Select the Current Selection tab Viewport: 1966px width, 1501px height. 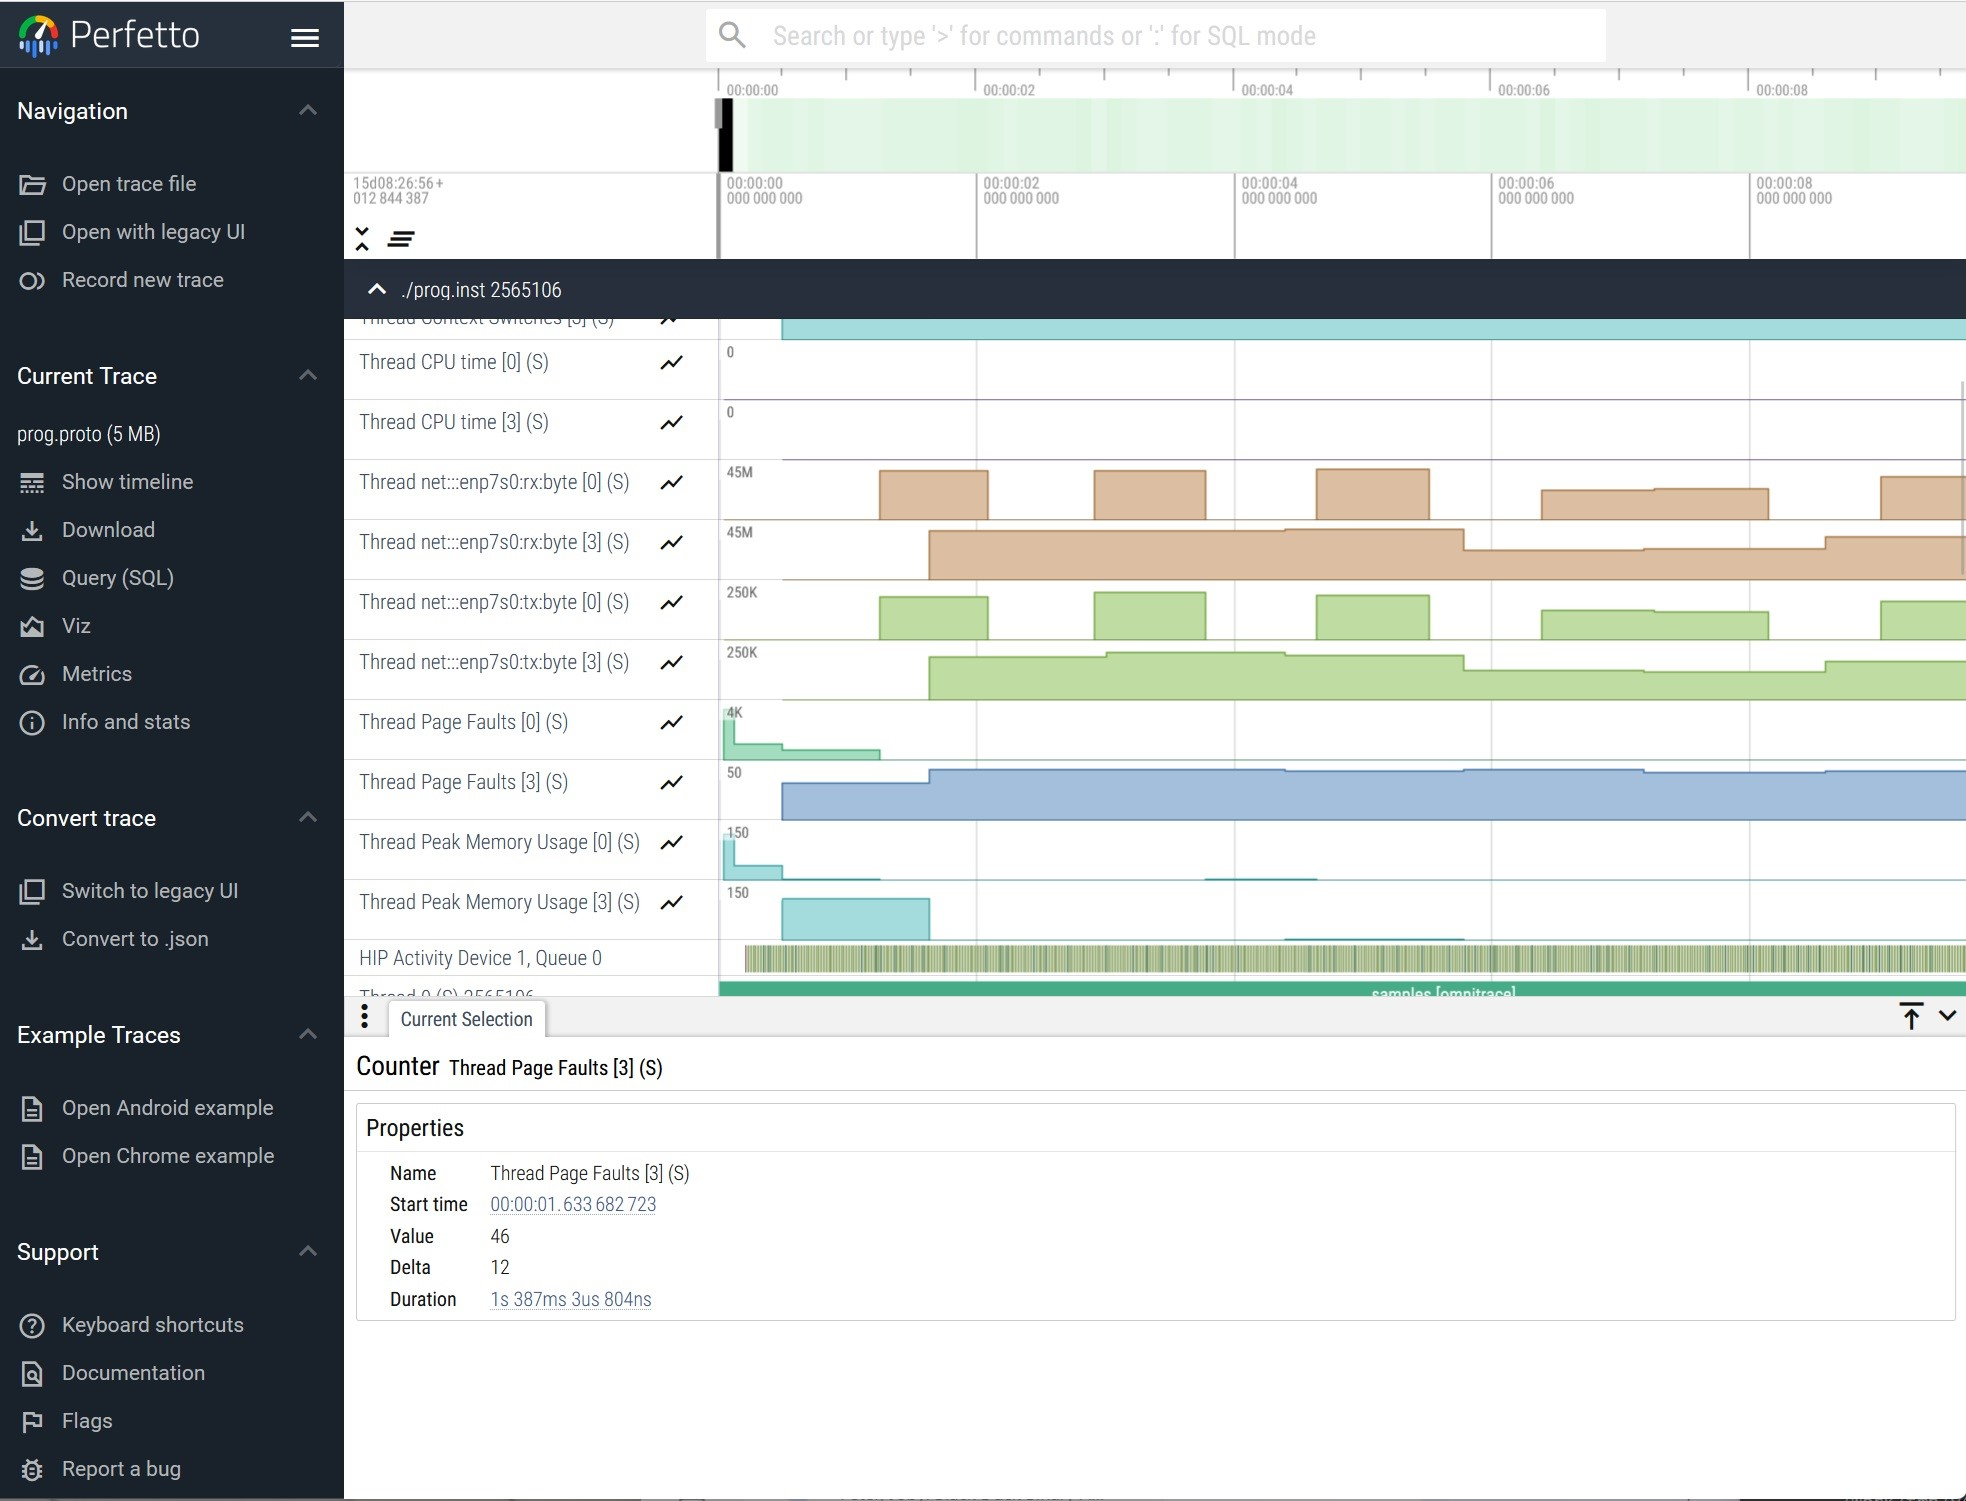[466, 1019]
